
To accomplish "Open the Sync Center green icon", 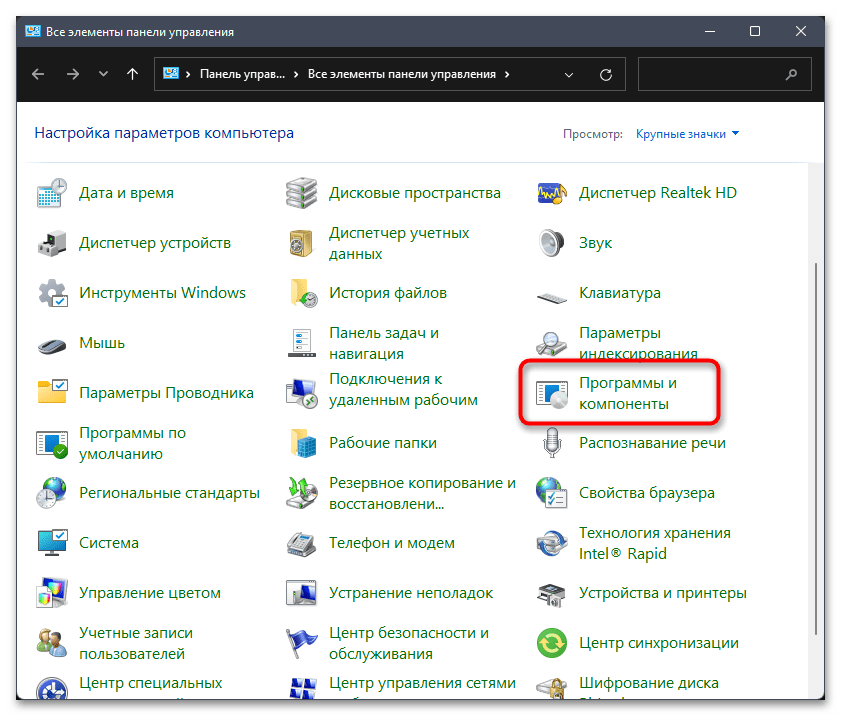I will click(x=552, y=643).
